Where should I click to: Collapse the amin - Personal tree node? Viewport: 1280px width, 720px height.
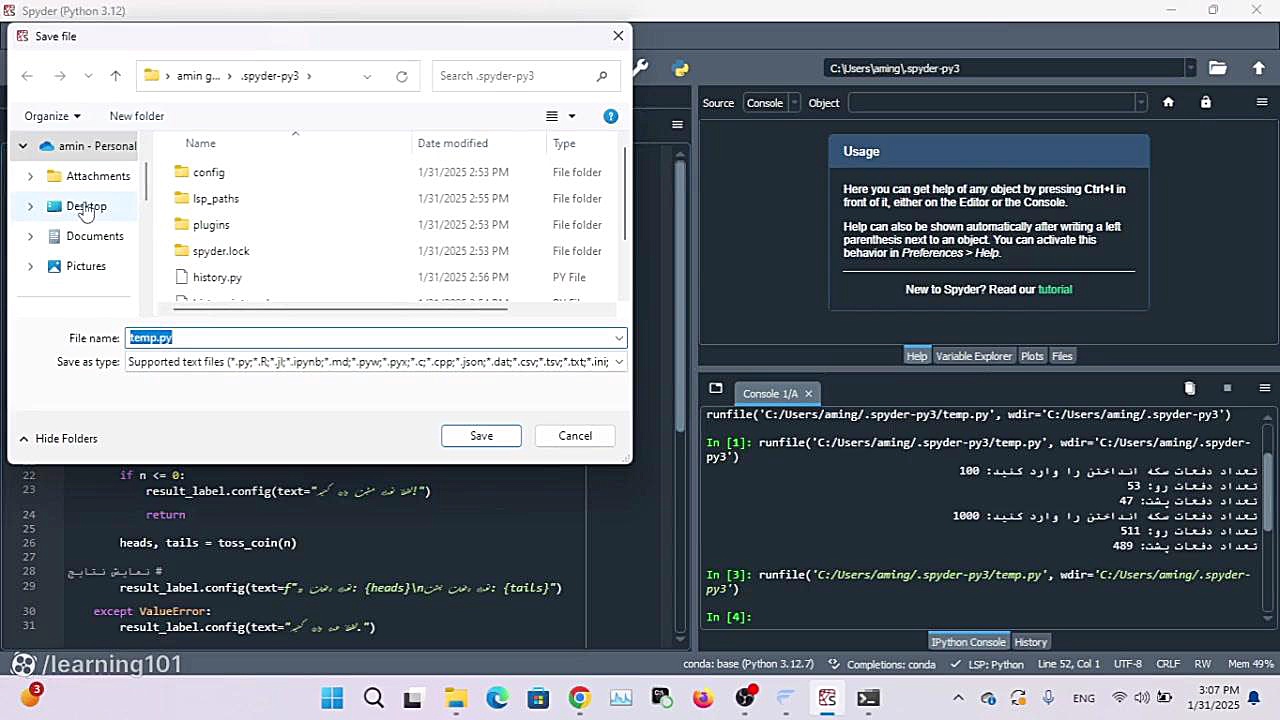[x=22, y=146]
